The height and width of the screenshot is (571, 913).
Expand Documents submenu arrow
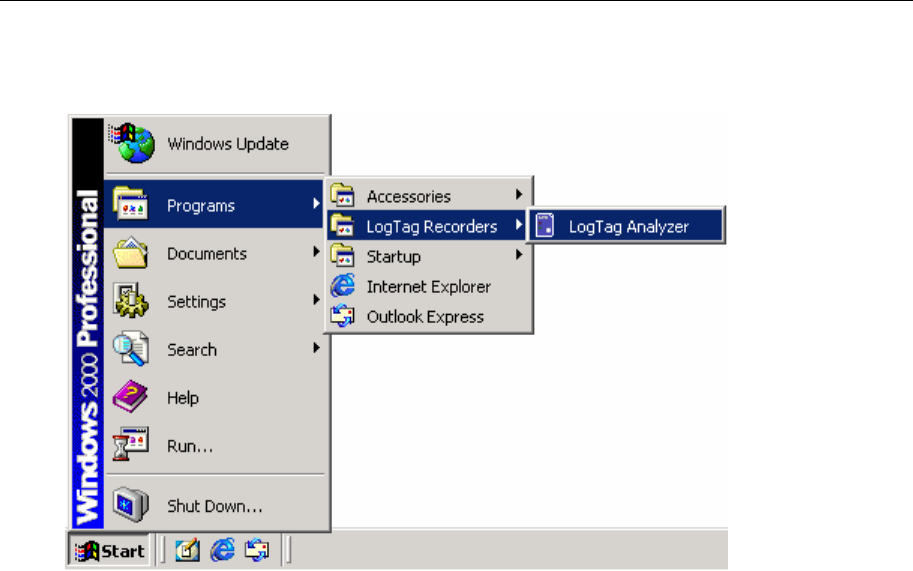click(x=316, y=251)
